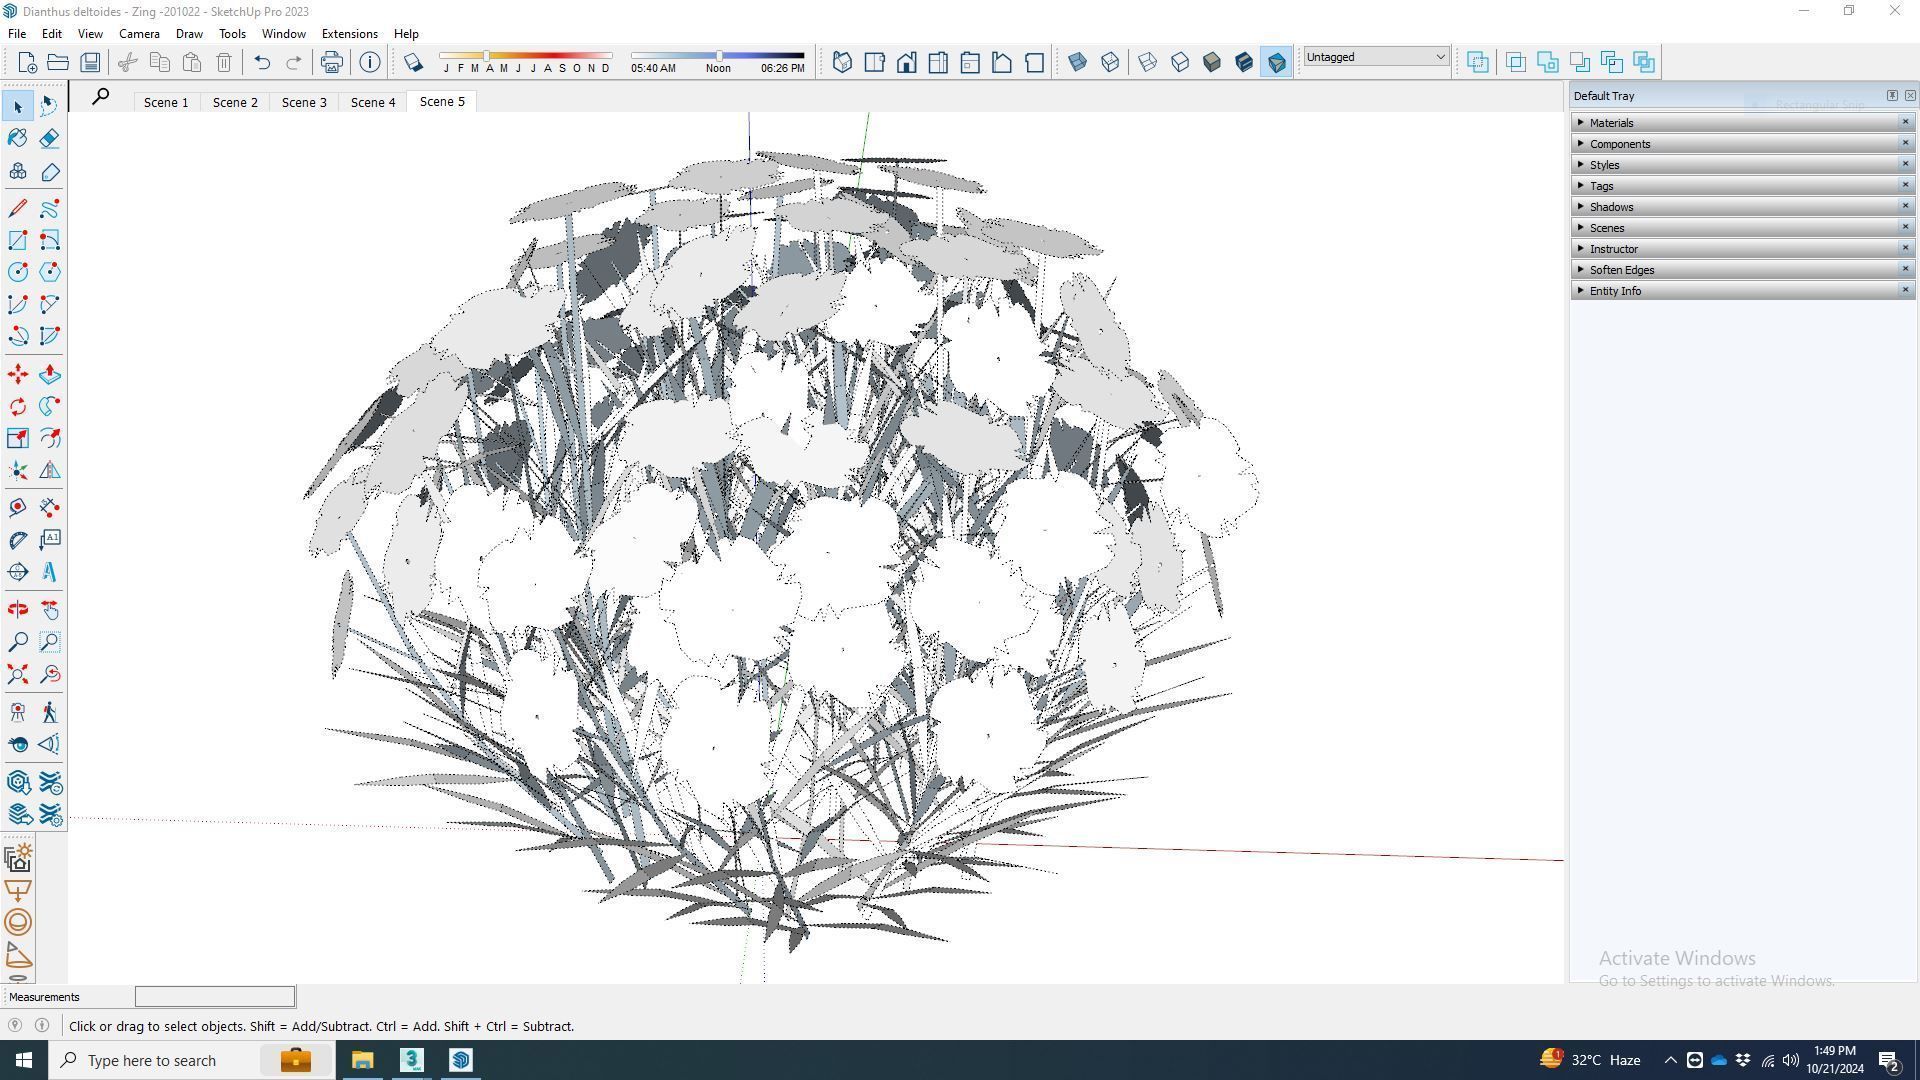Select the Tag tool
This screenshot has height=1080, width=1920.
[50, 172]
